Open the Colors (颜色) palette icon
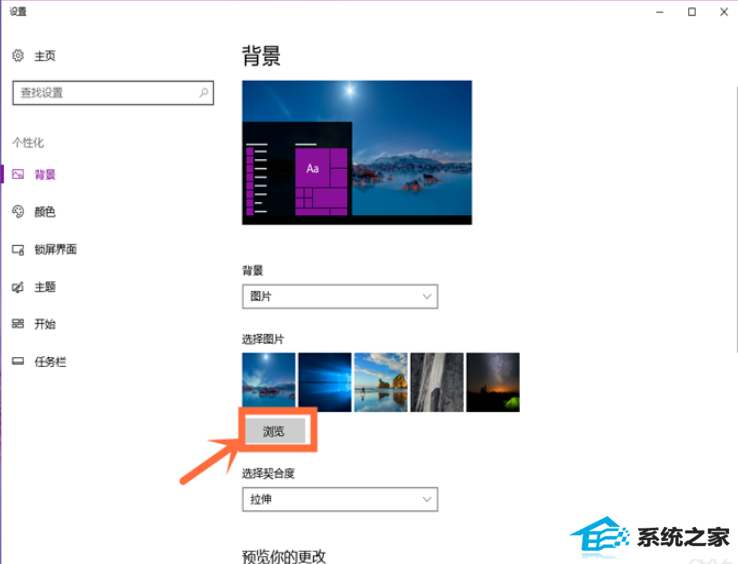The image size is (738, 564). (18, 212)
